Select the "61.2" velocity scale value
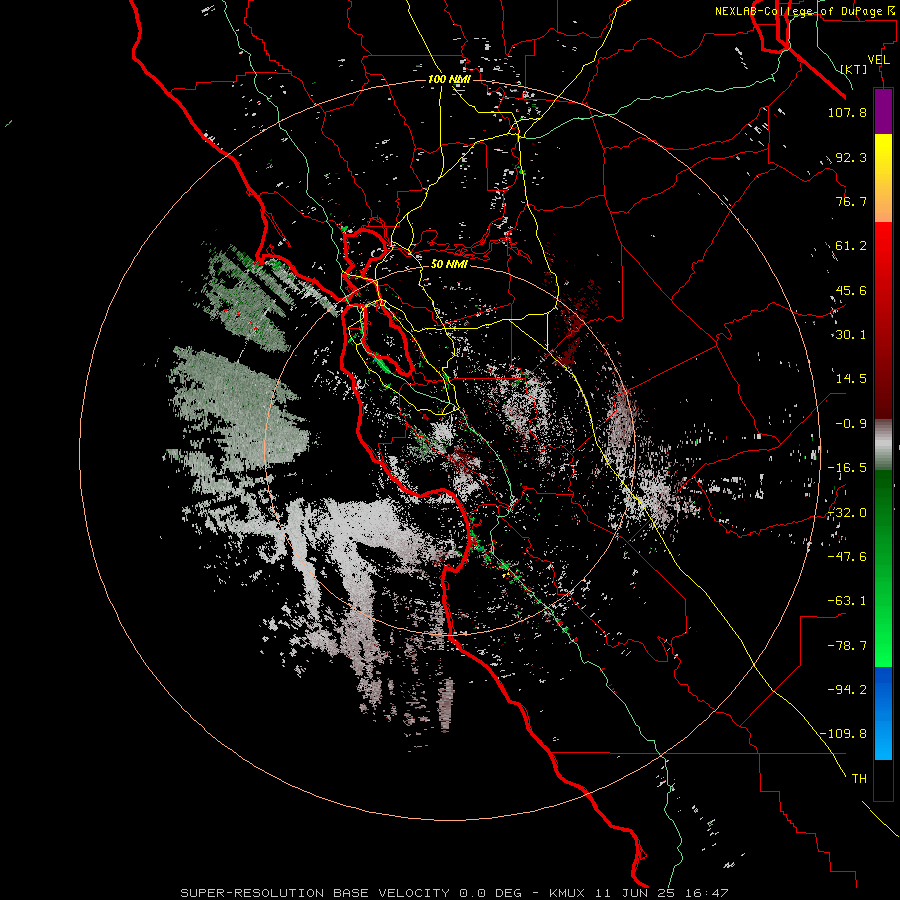The width and height of the screenshot is (900, 900). 851,246
